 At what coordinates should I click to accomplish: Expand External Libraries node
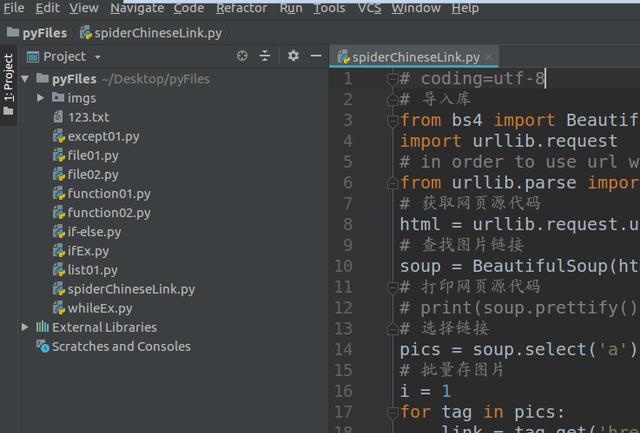pos(25,327)
